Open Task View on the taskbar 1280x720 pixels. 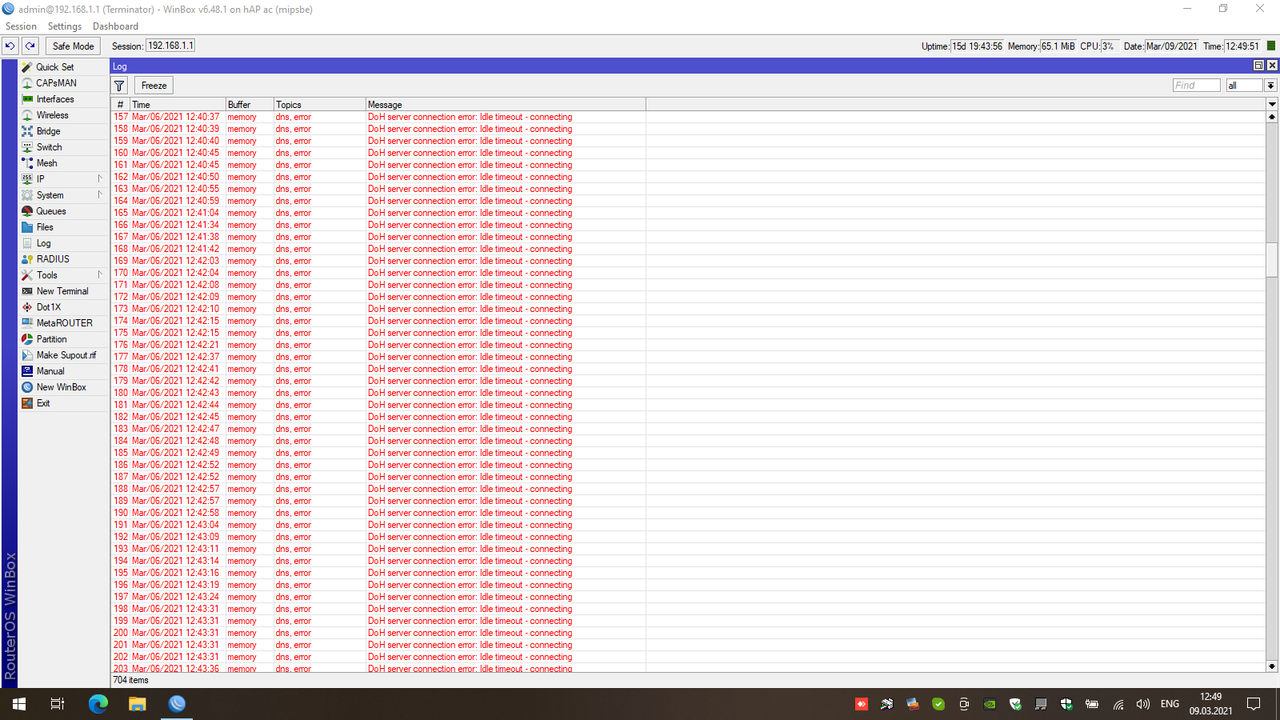(58, 704)
